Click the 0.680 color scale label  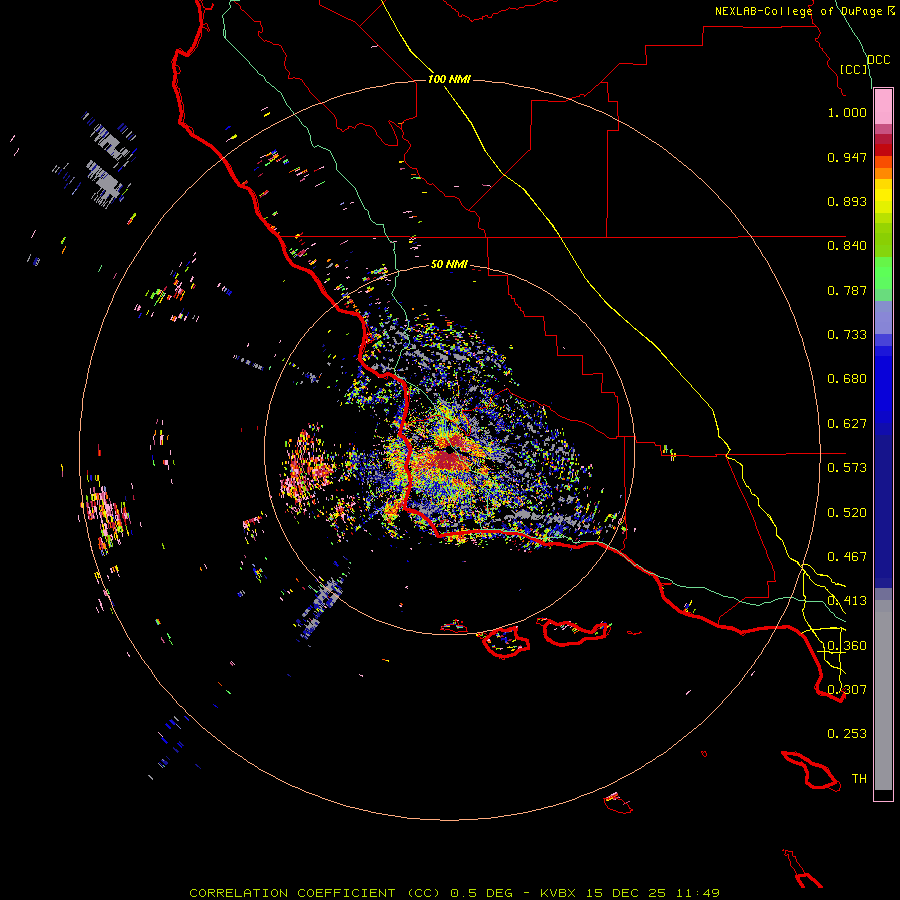click(847, 379)
